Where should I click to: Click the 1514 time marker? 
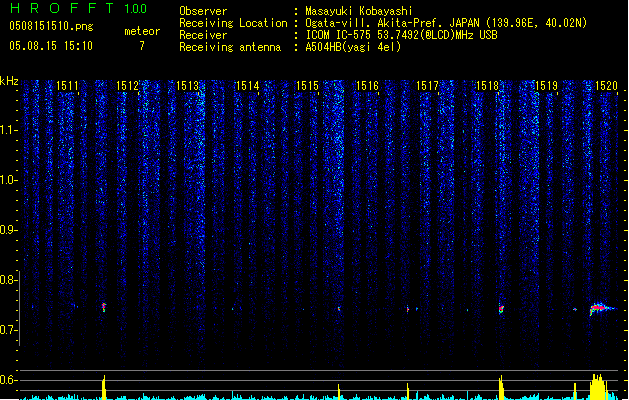247,86
